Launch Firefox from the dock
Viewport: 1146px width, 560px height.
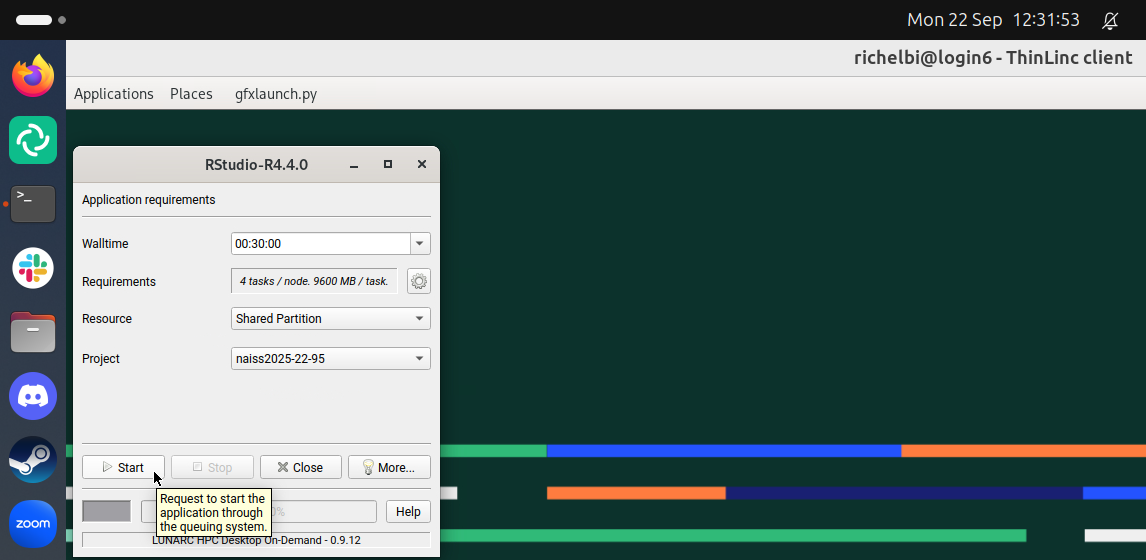[x=33, y=76]
